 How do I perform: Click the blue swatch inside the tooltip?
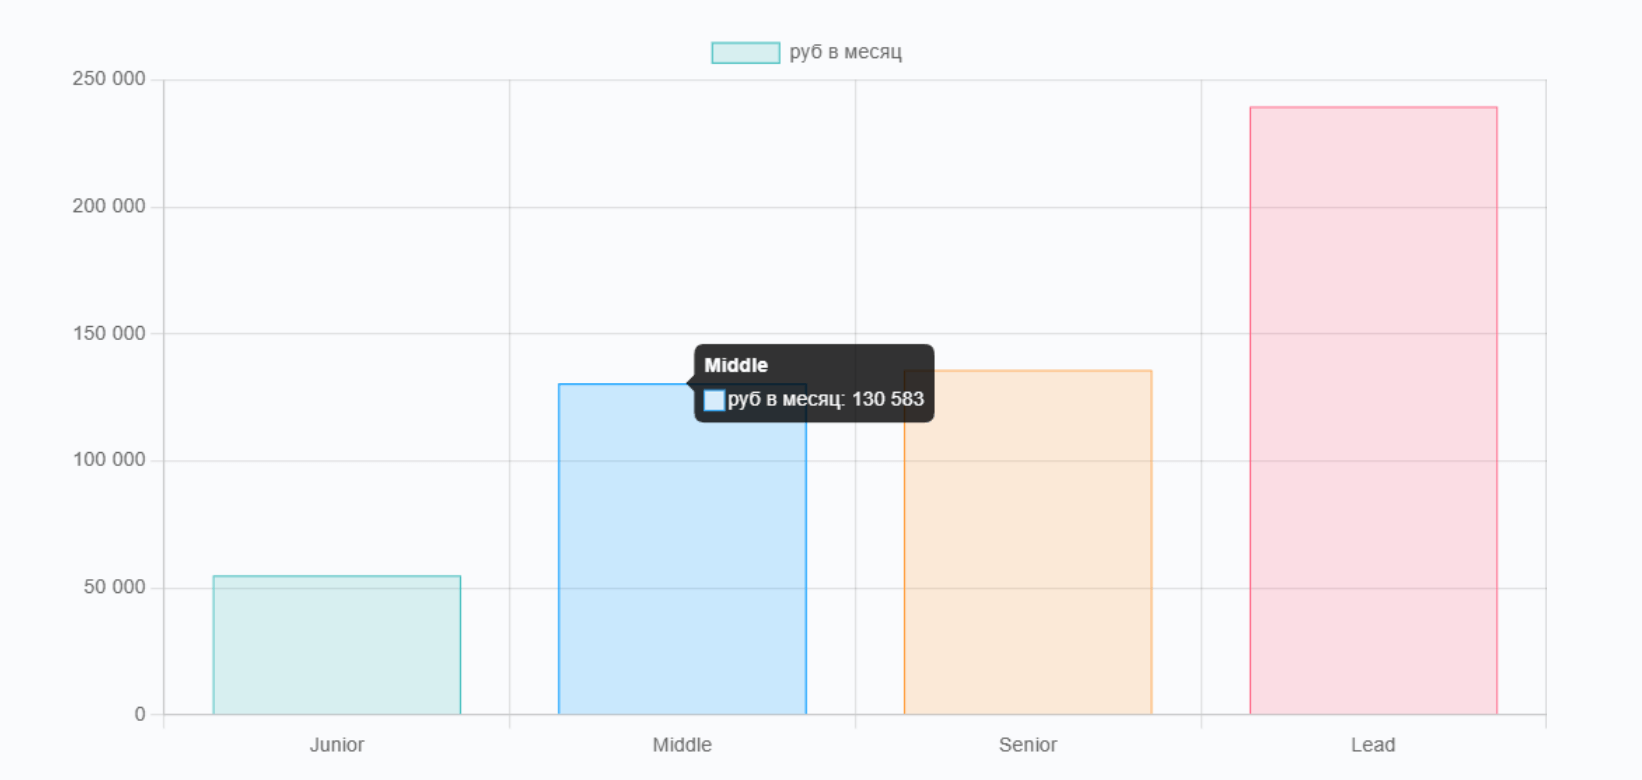tap(714, 400)
